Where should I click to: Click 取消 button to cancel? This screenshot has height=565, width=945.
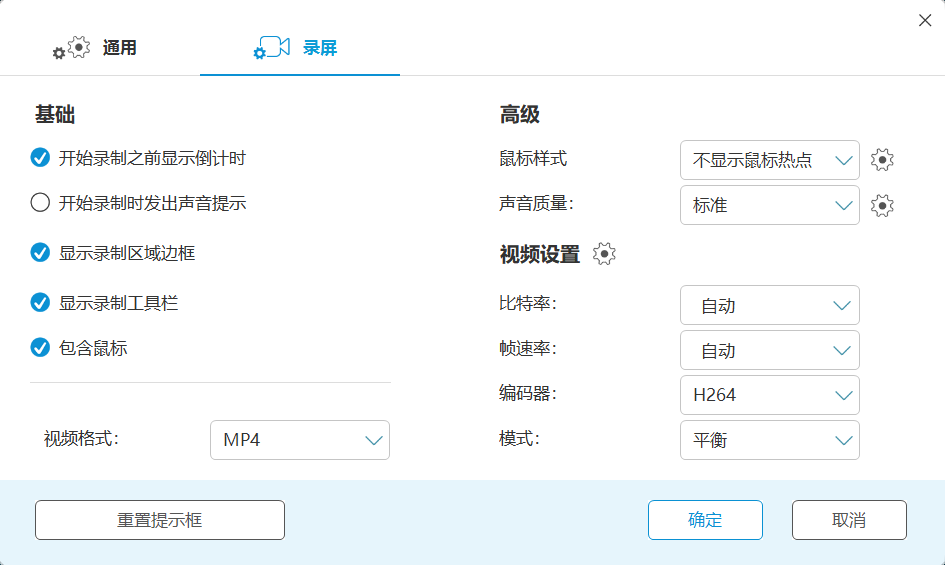pos(849,520)
